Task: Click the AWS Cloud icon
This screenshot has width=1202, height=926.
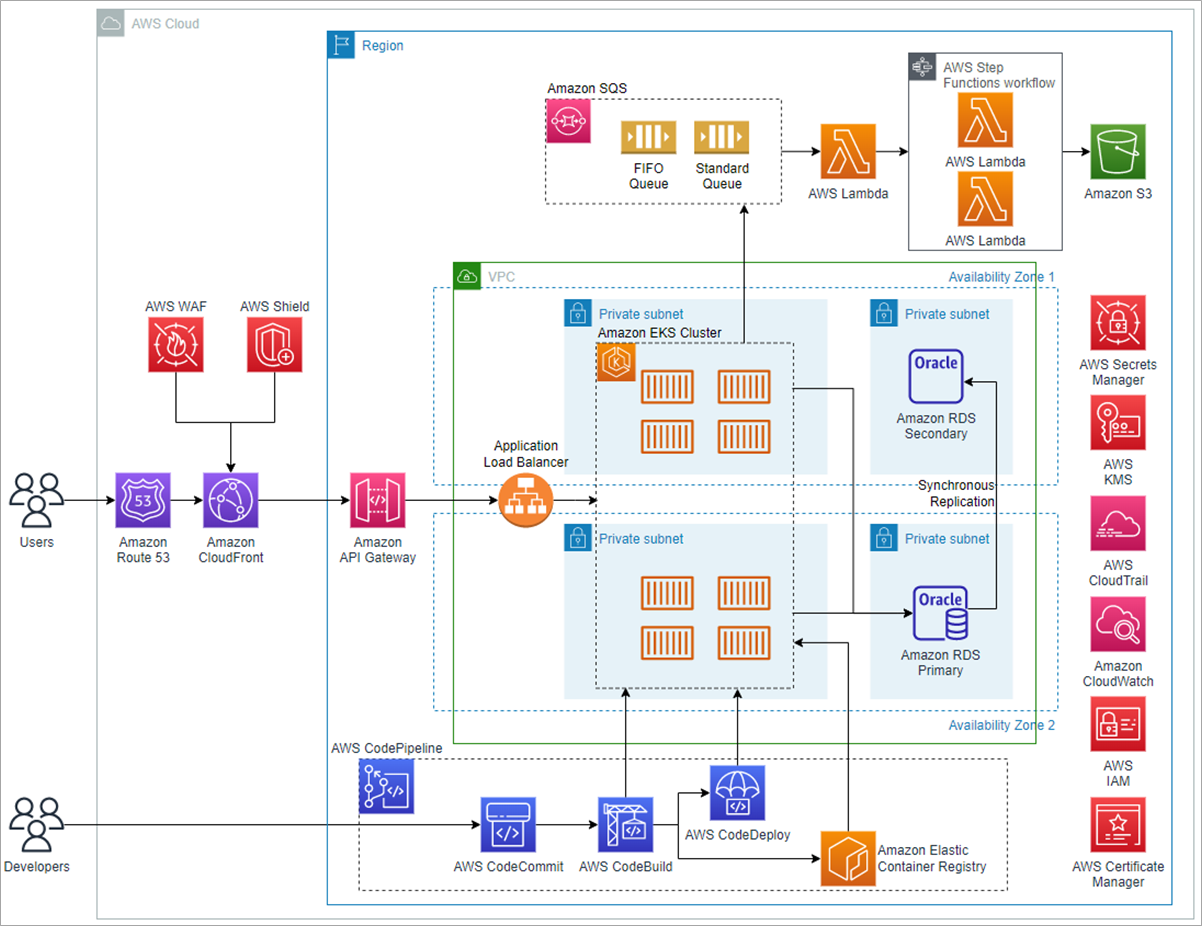Action: [x=110, y=24]
